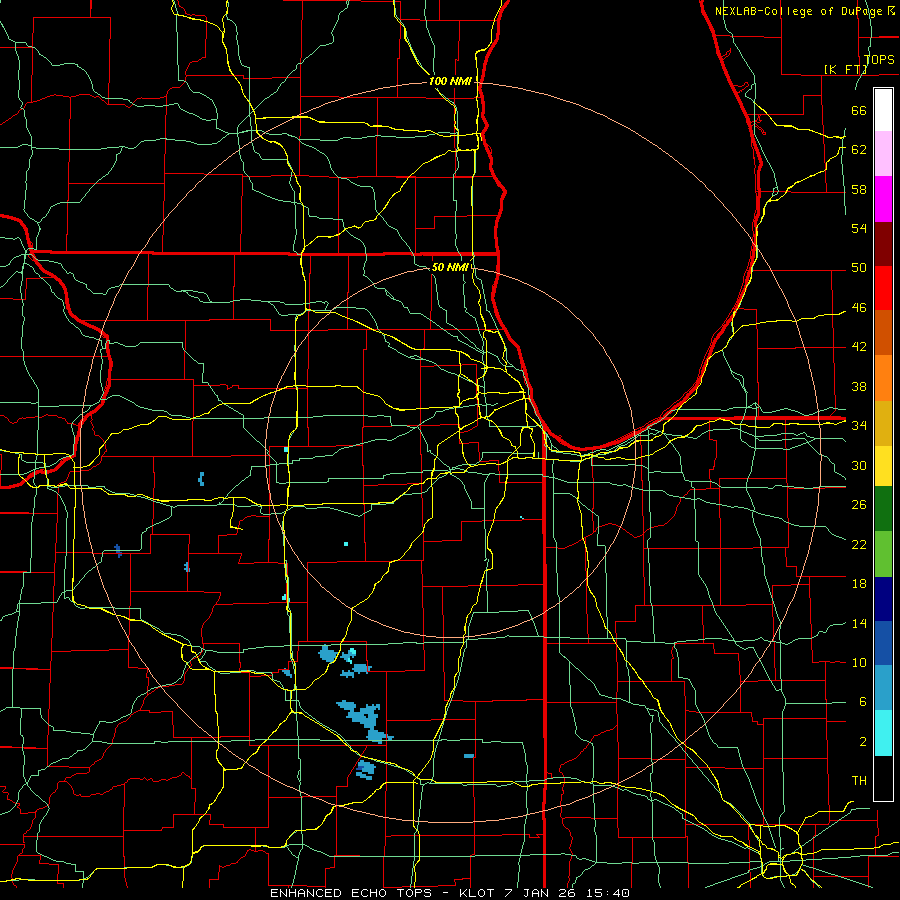
Task: Click the "62" legend value
Action: [x=859, y=149]
